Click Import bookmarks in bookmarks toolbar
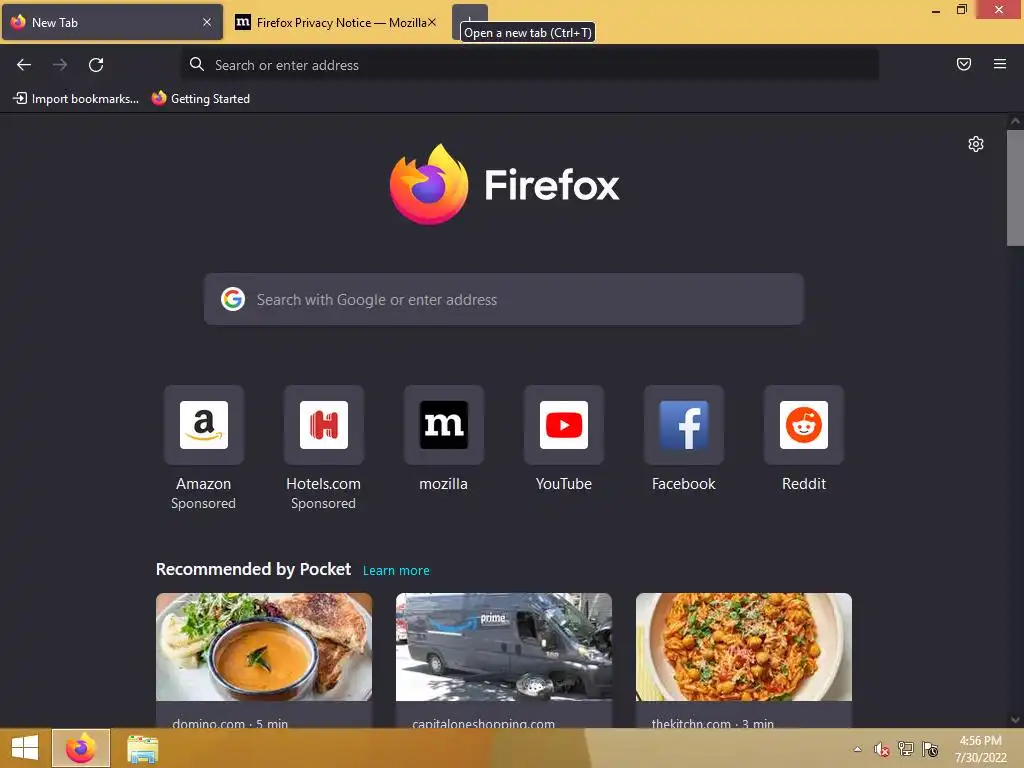The width and height of the screenshot is (1024, 768). [76, 99]
